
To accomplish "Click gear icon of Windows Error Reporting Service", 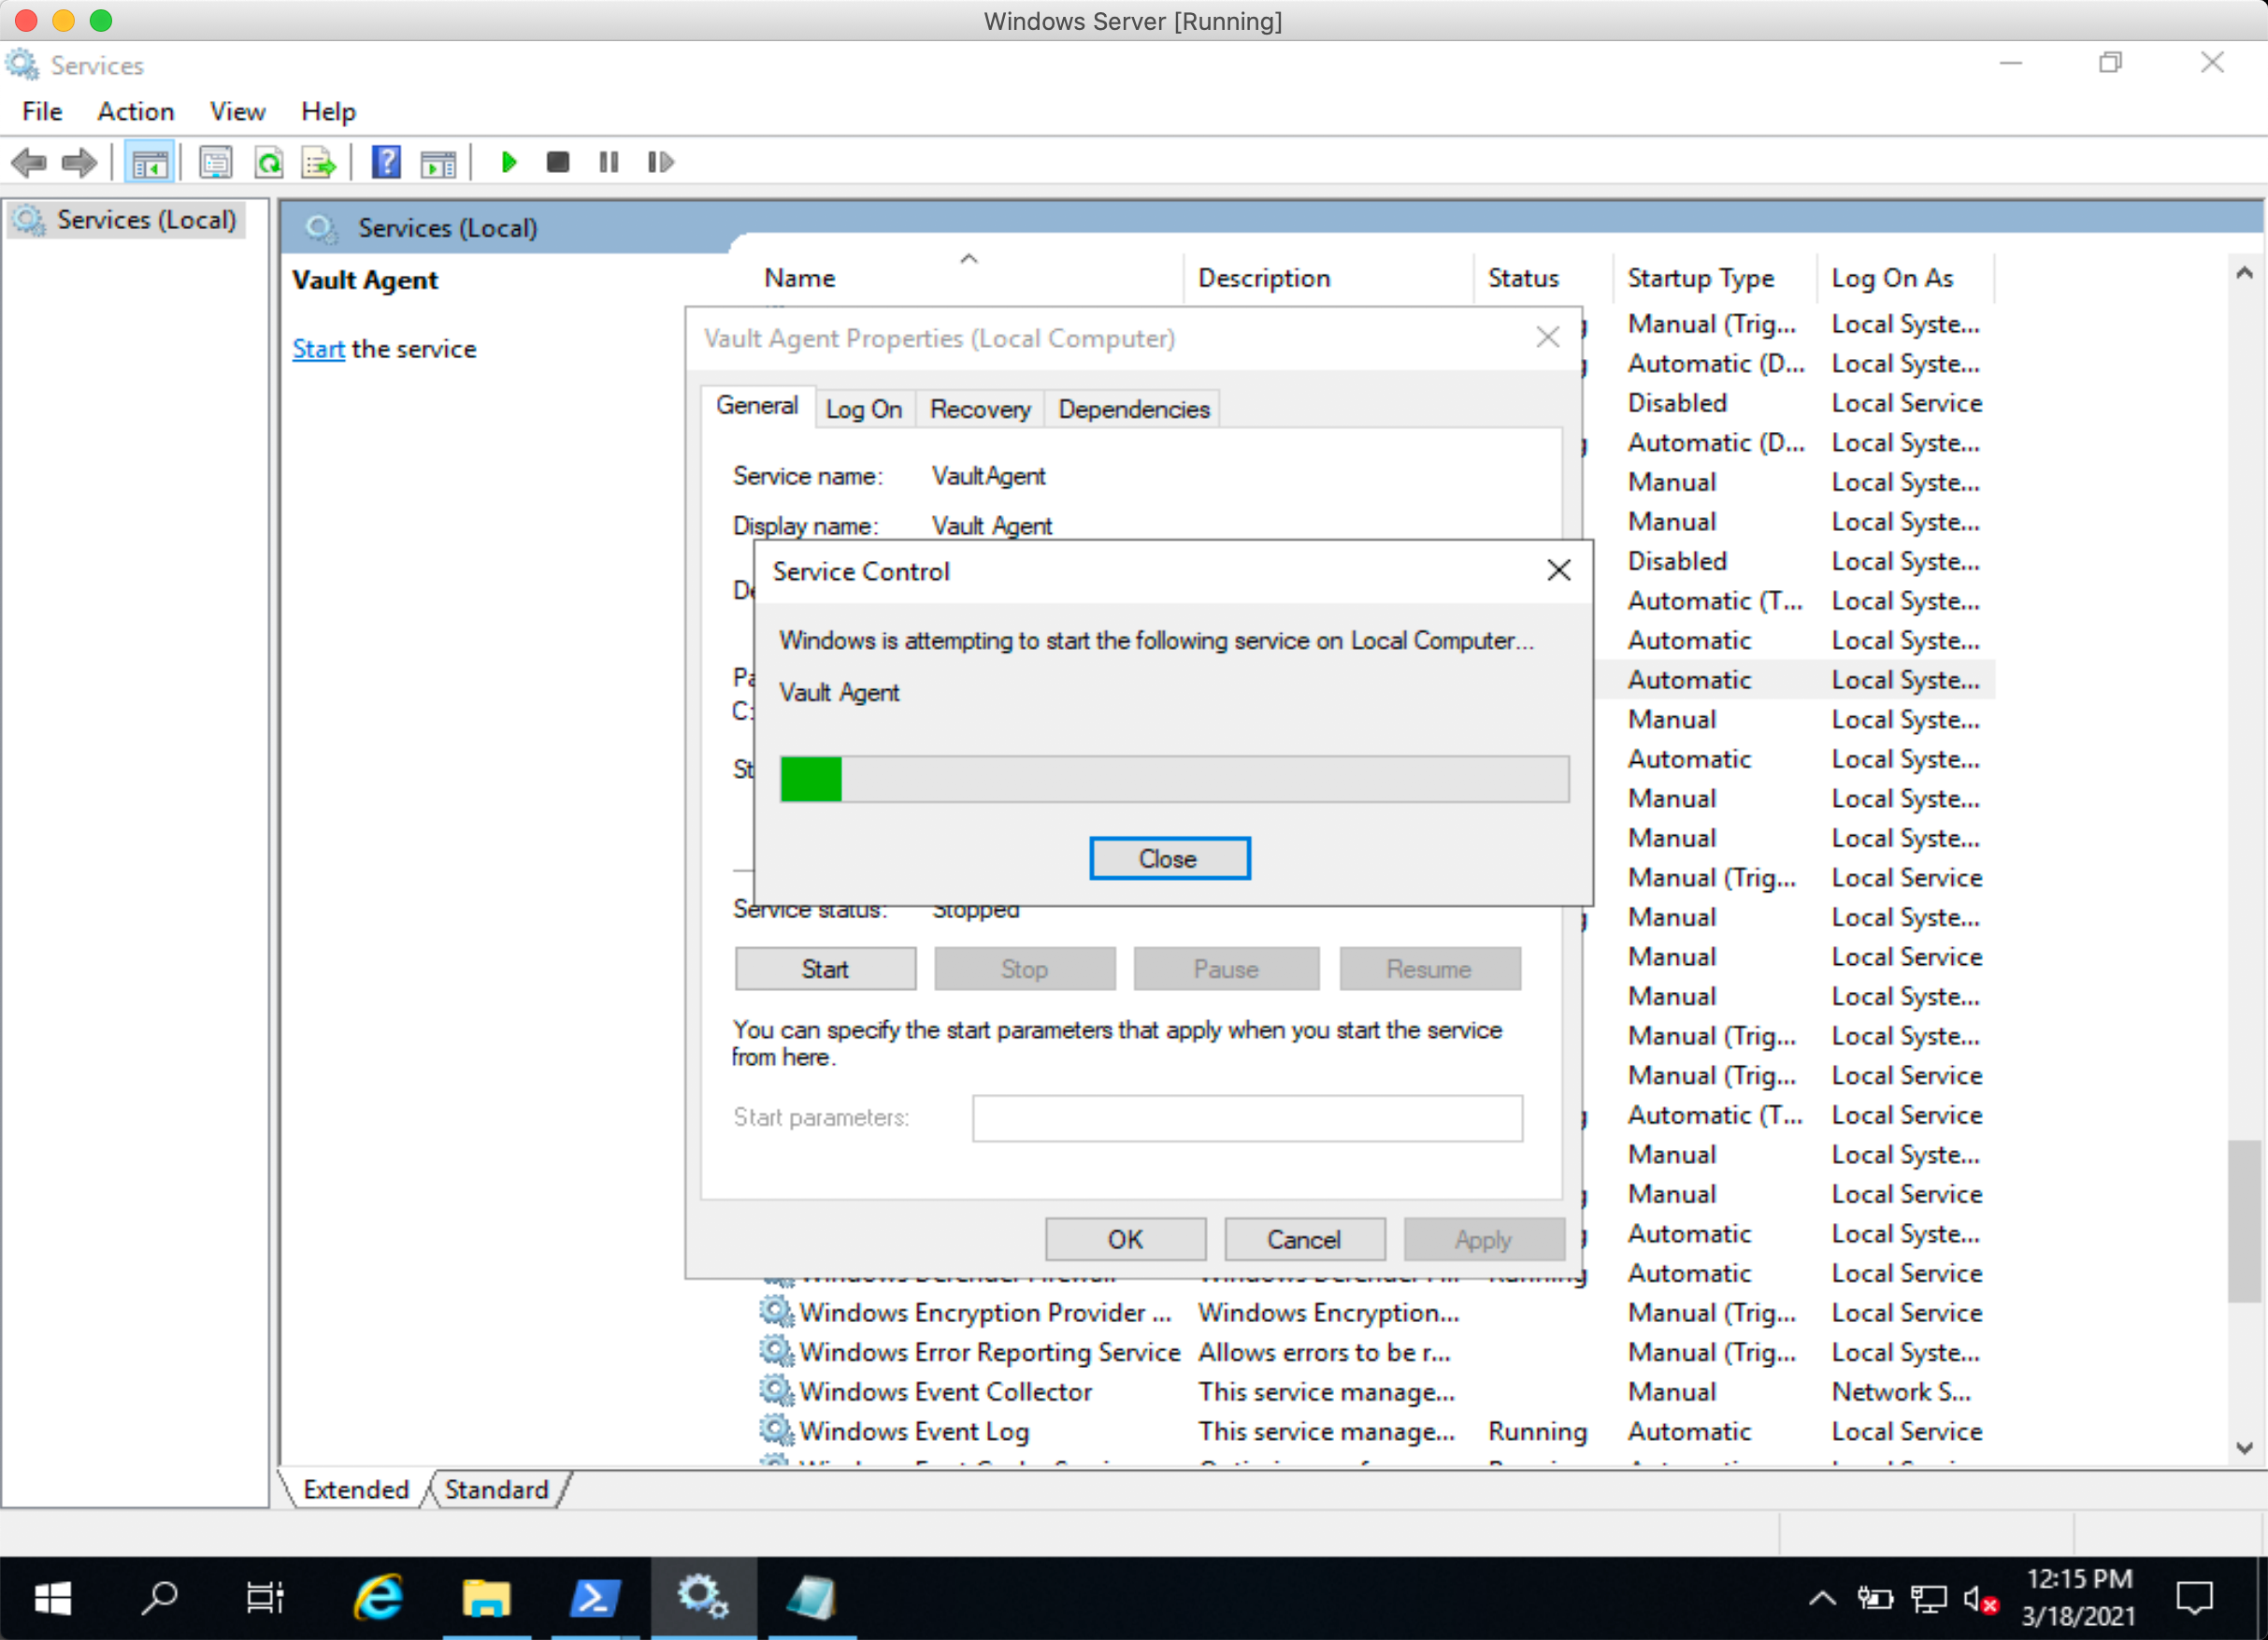I will point(776,1350).
